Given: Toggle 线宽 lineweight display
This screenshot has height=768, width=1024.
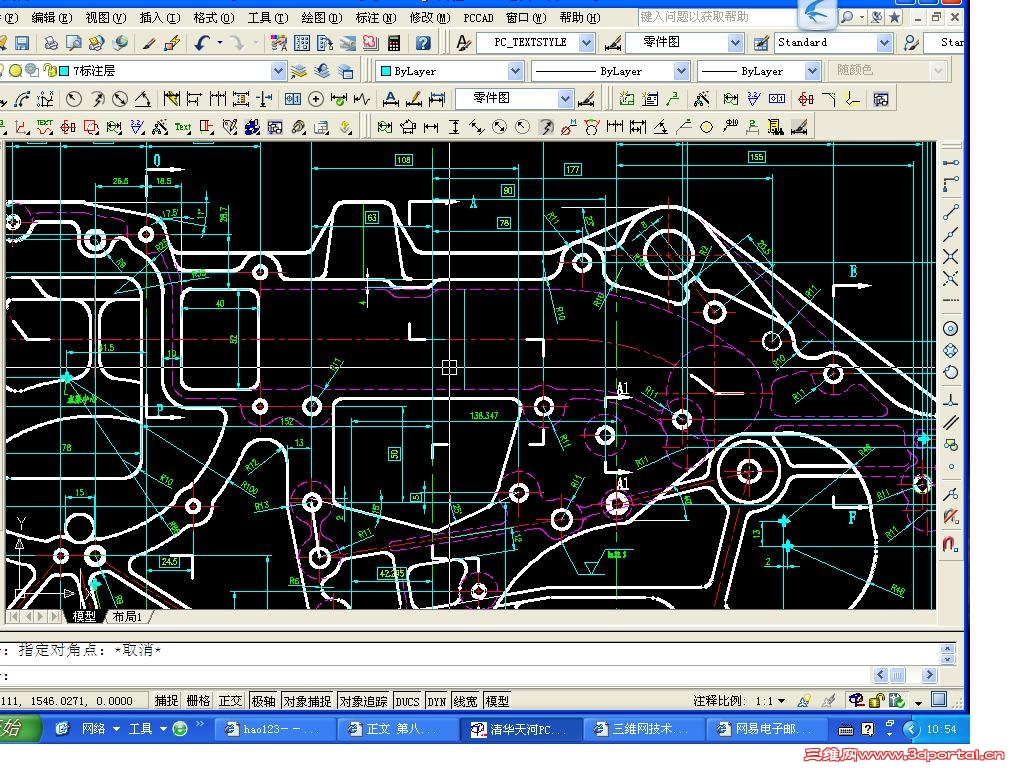Looking at the screenshot, I should [x=465, y=701].
